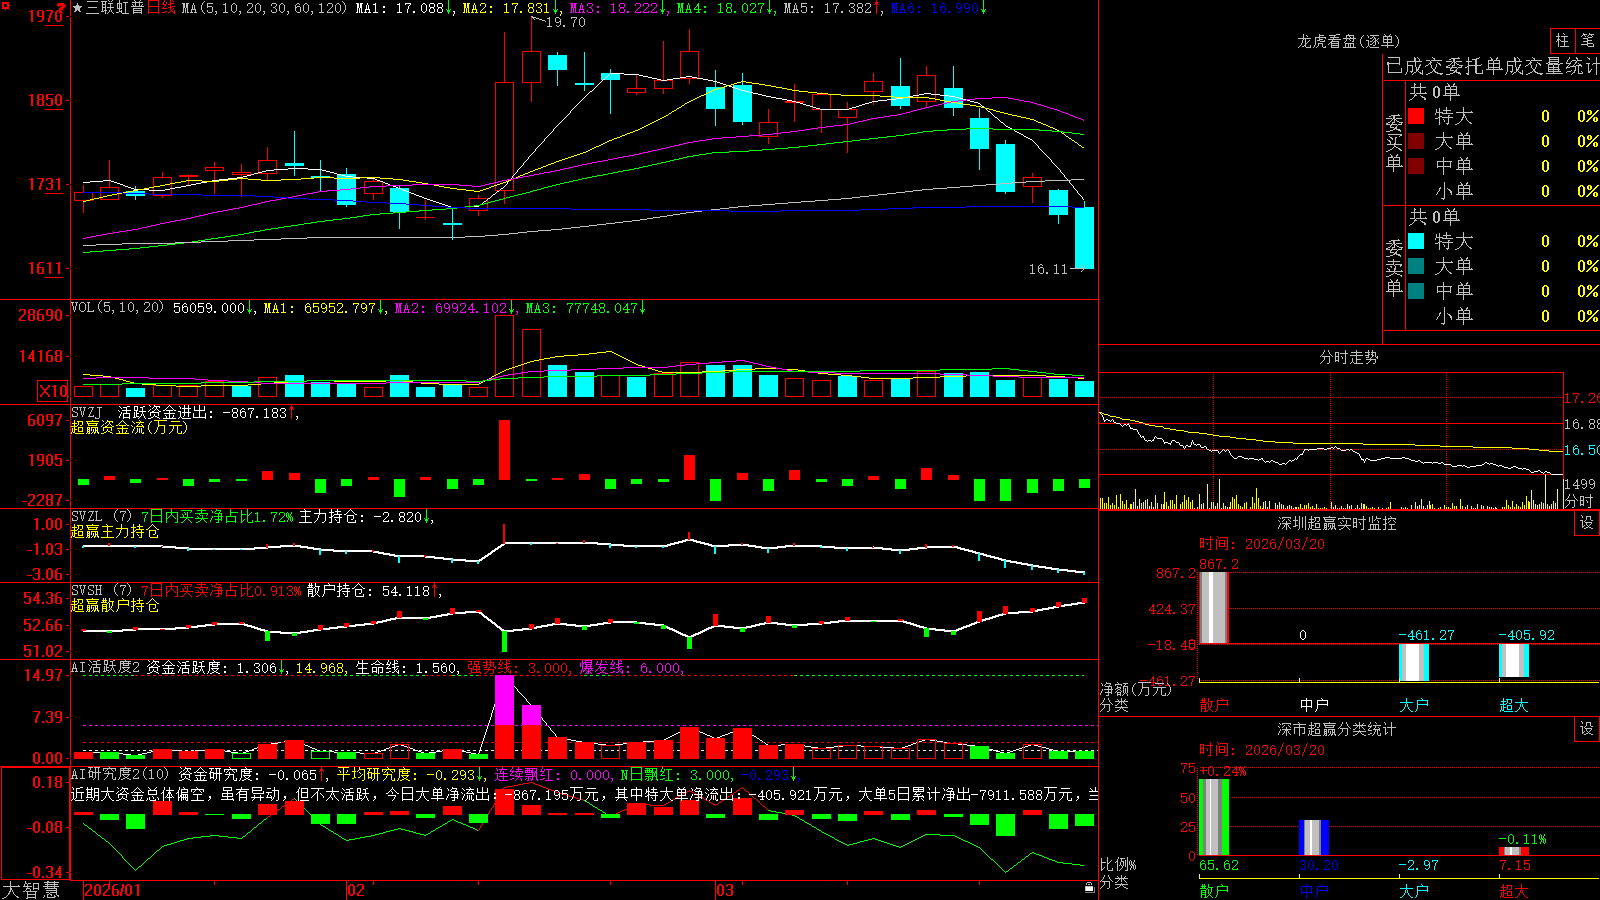Screen dimensions: 1600x900
Task: Click the blue 30.20 中户 bar in 分类统计
Action: 1314,838
